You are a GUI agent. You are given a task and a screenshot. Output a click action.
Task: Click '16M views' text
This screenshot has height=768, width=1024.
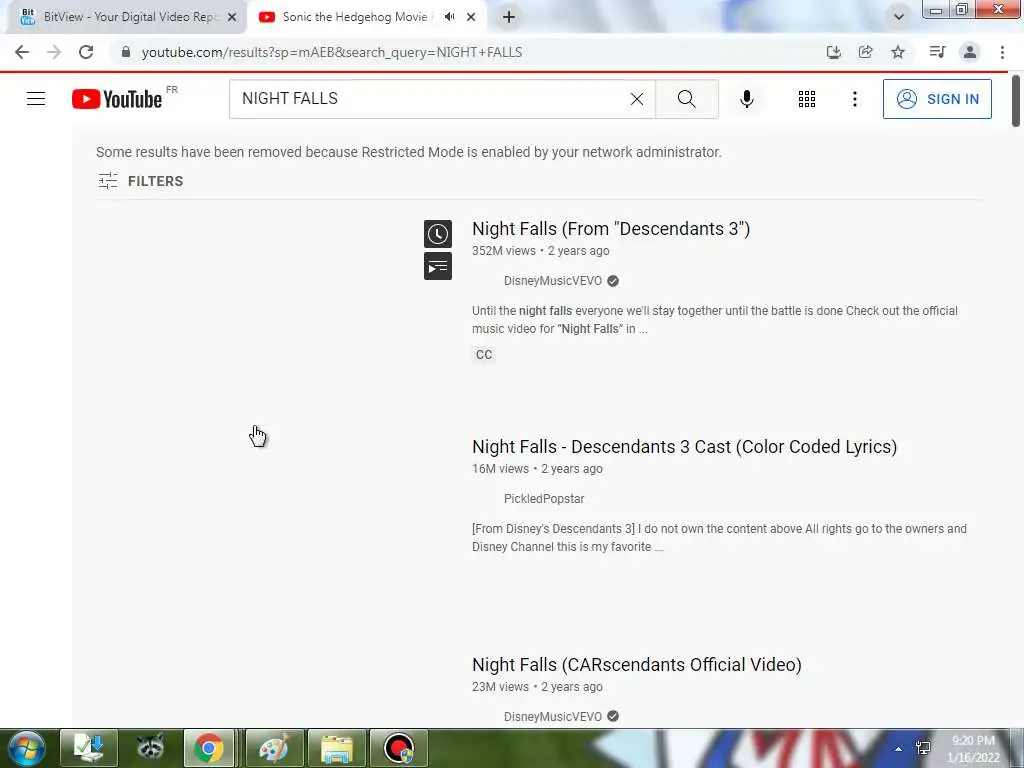pyautogui.click(x=500, y=469)
